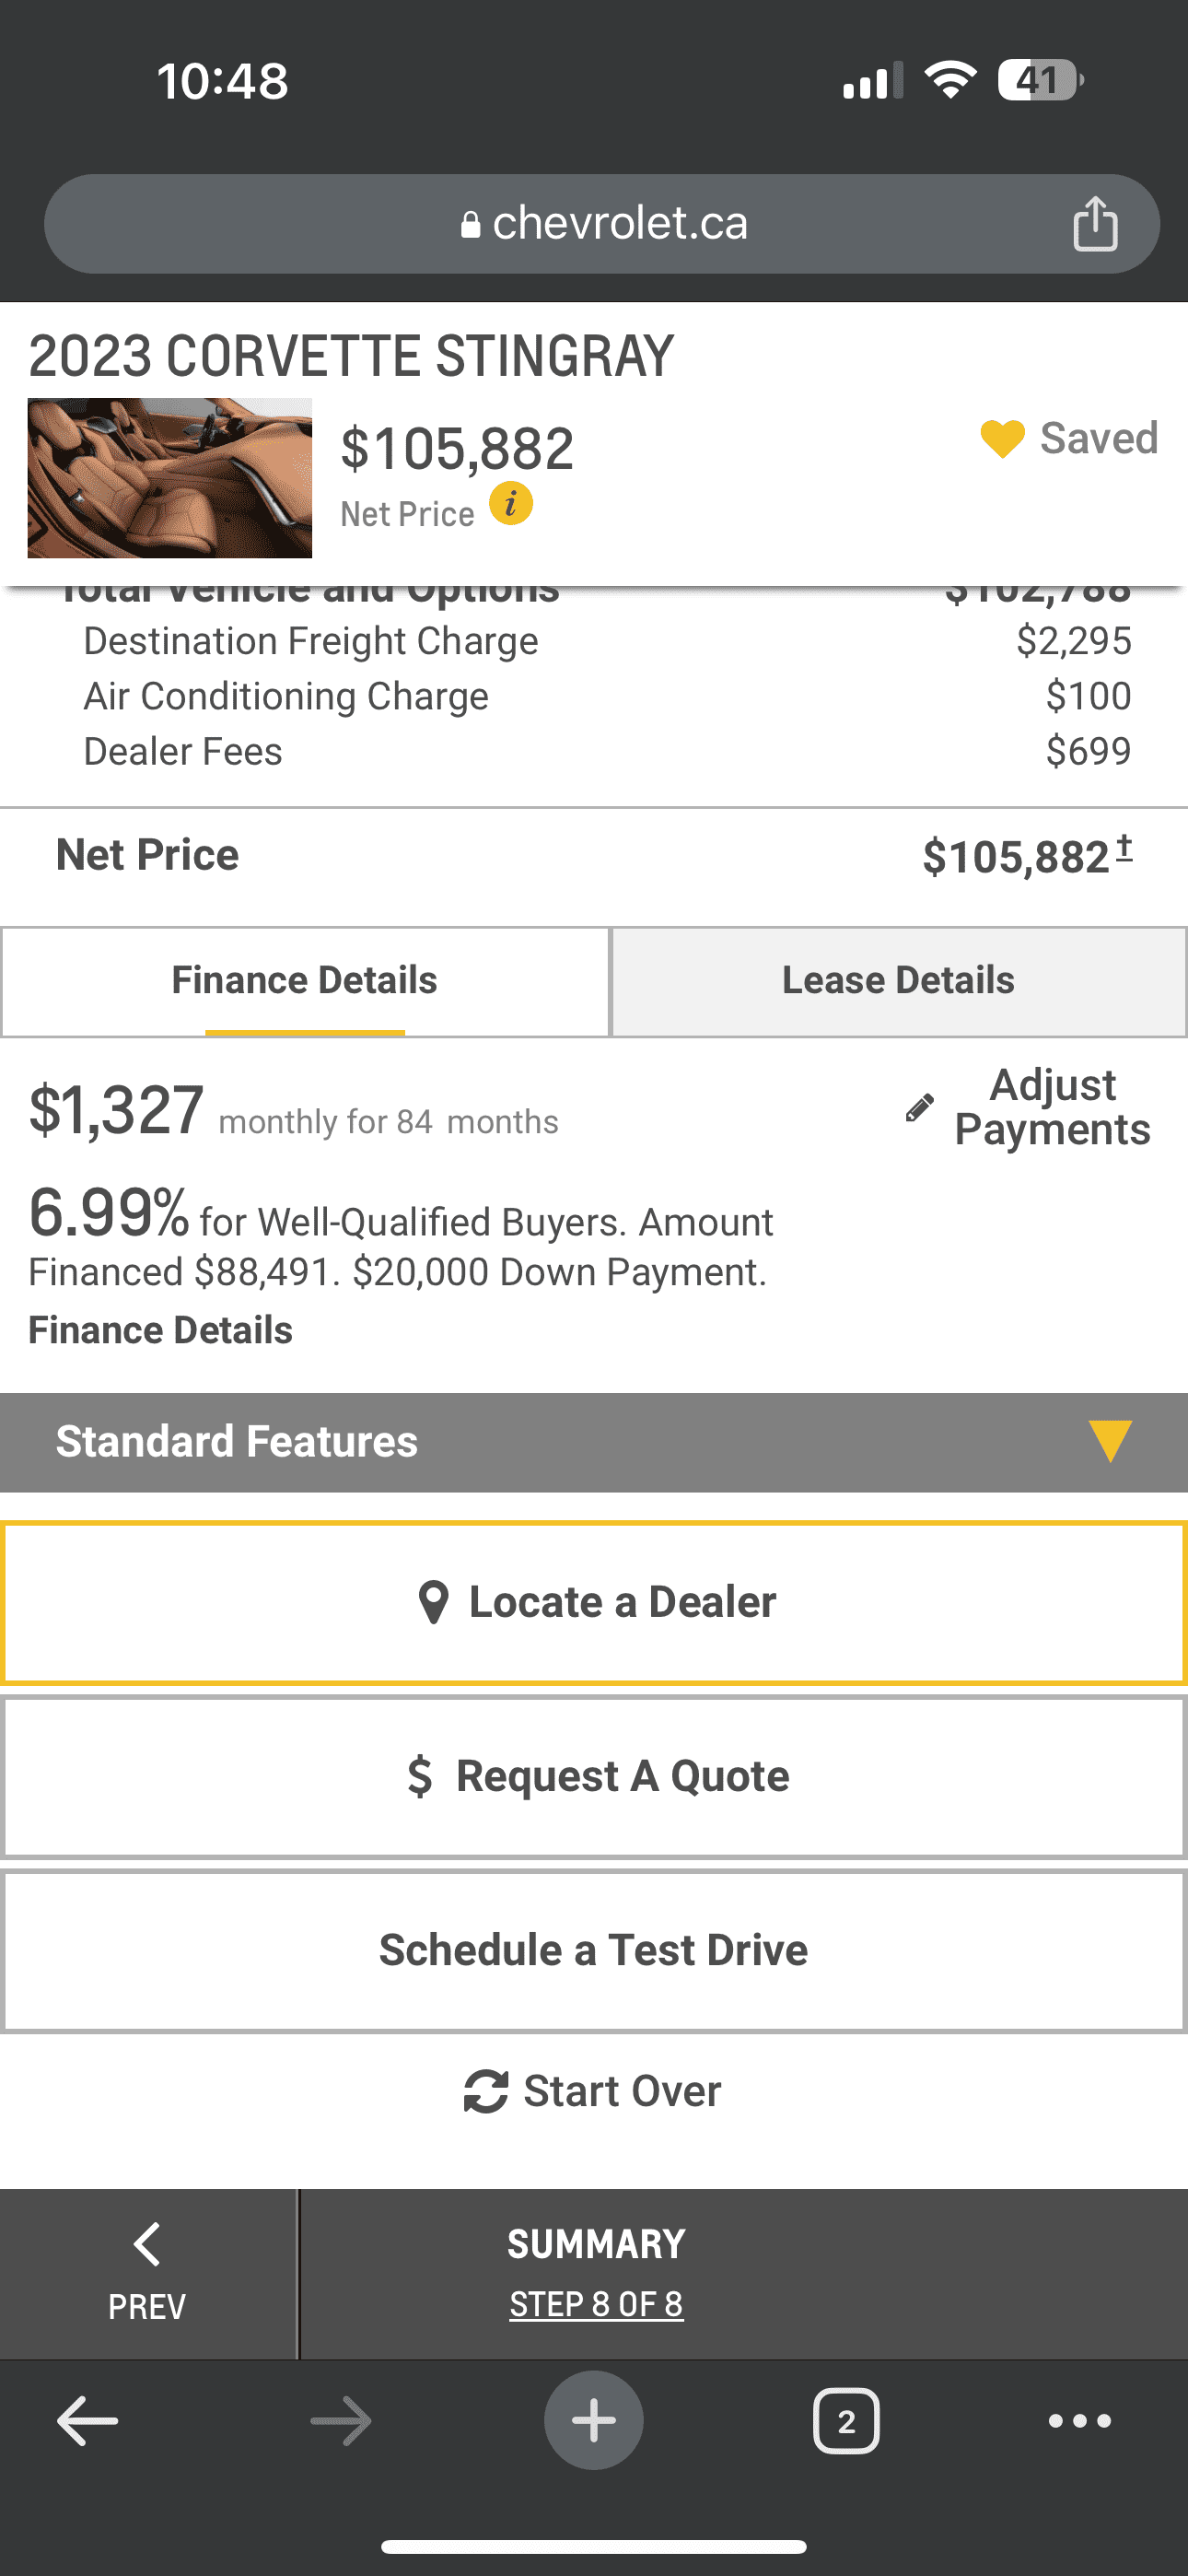This screenshot has height=2576, width=1188.
Task: Tap the pencil icon beside Adjust Payments
Action: pyautogui.click(x=919, y=1108)
